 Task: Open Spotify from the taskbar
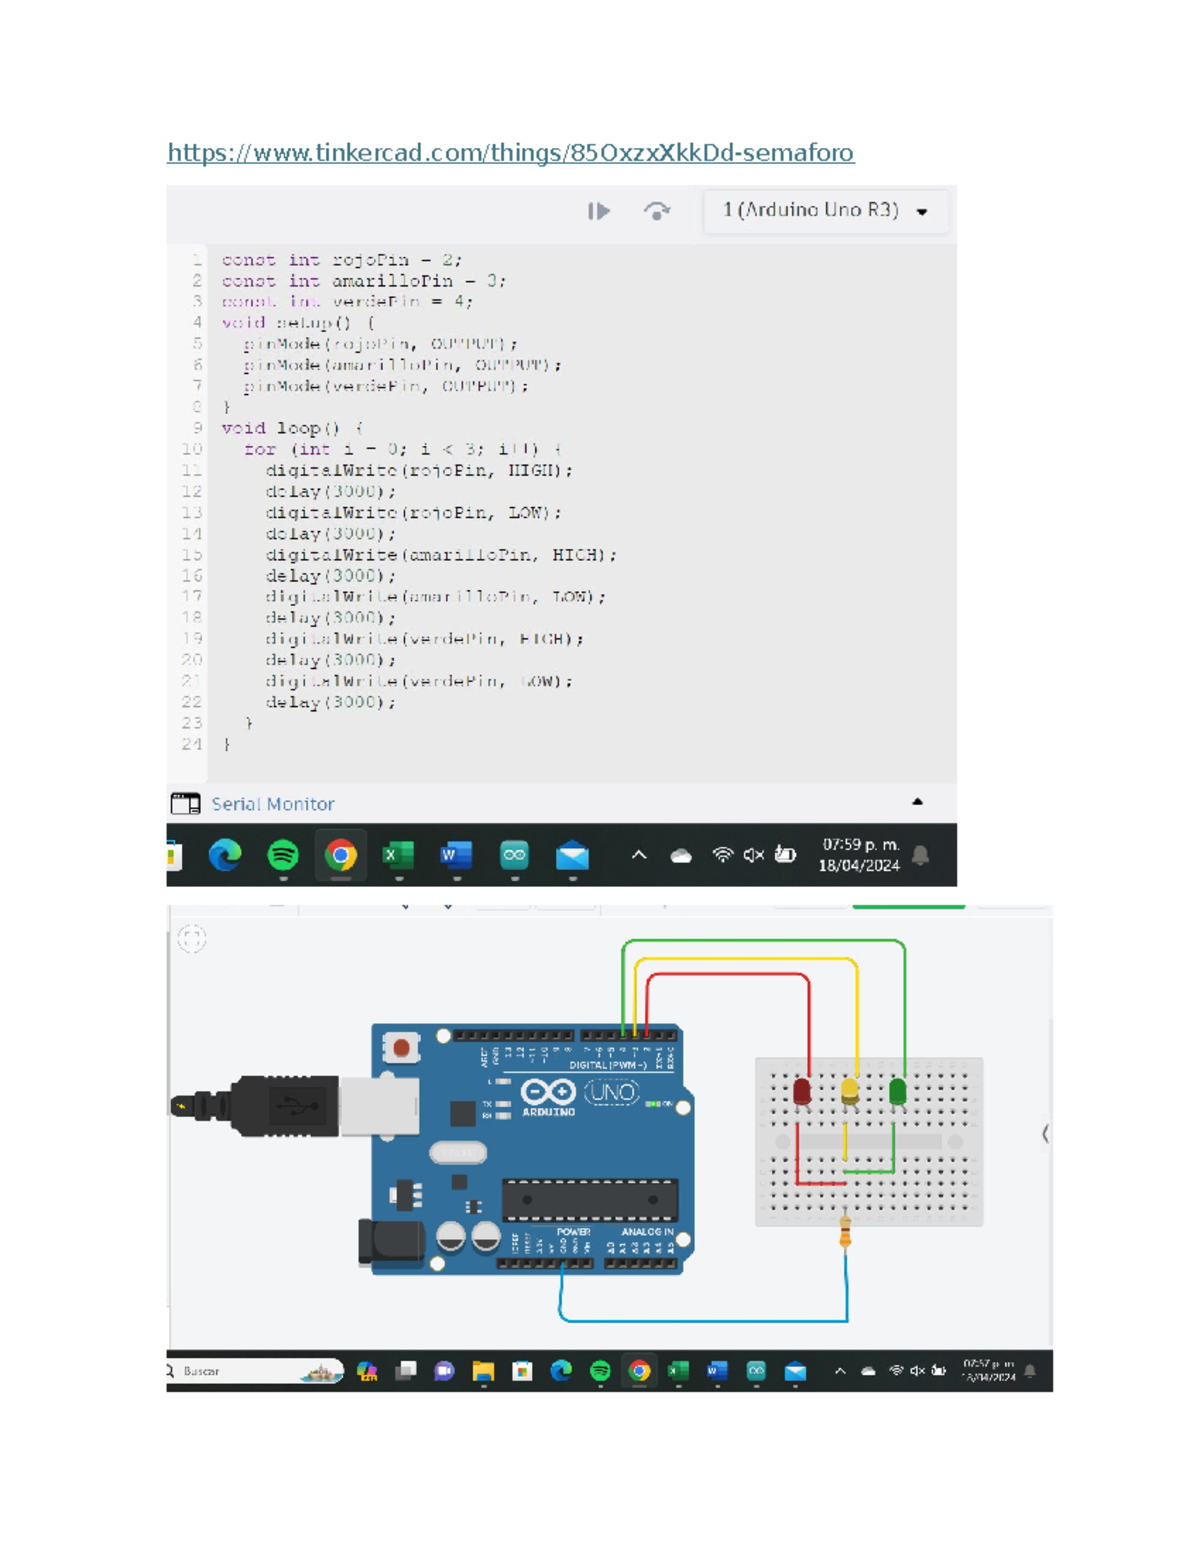click(283, 855)
